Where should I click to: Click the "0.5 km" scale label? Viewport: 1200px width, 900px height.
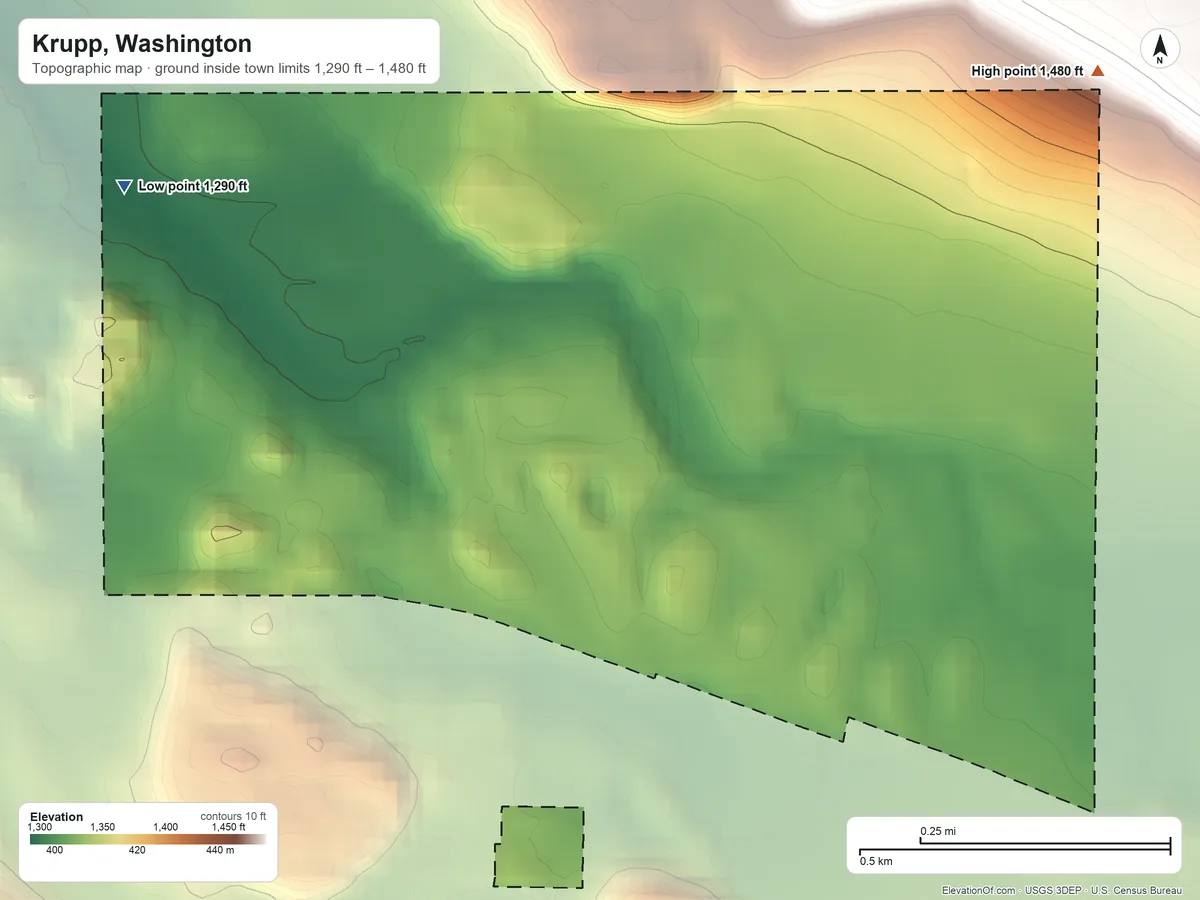point(876,861)
